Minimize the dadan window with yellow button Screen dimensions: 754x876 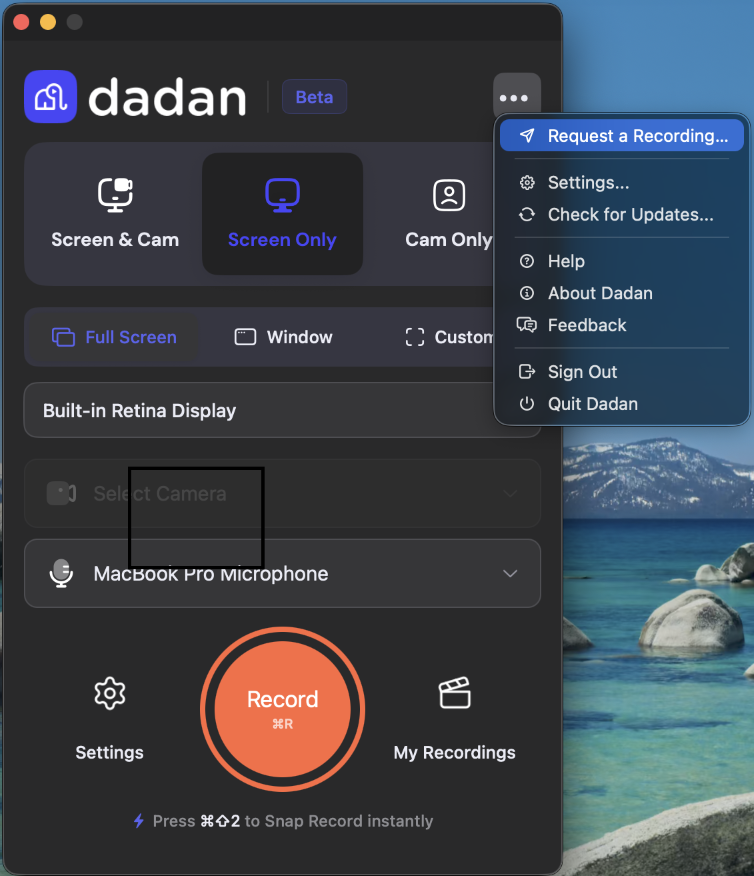(x=48, y=22)
